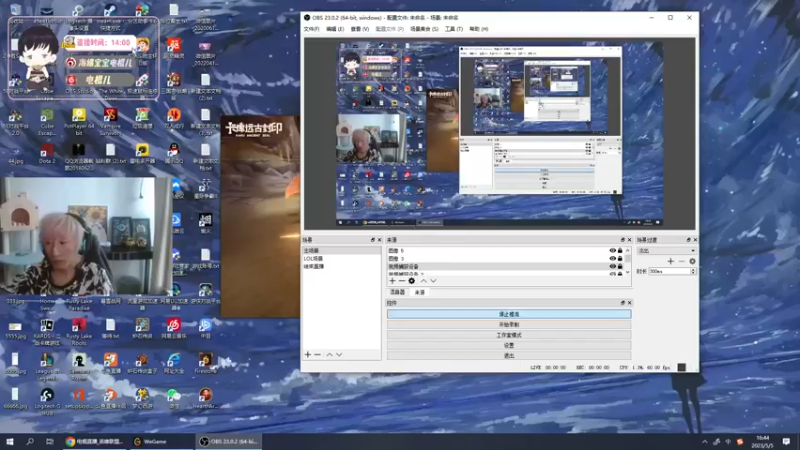
Task: Select the third scene in the Scenes list
Action: pyautogui.click(x=341, y=266)
